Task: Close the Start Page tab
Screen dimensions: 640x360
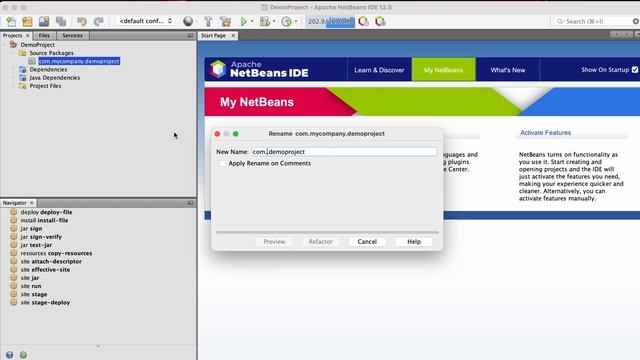Action: pos(233,36)
